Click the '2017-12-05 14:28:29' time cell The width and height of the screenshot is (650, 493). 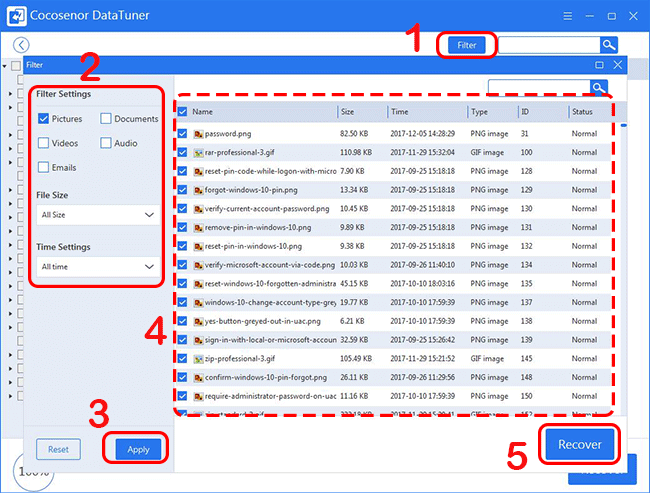click(422, 134)
